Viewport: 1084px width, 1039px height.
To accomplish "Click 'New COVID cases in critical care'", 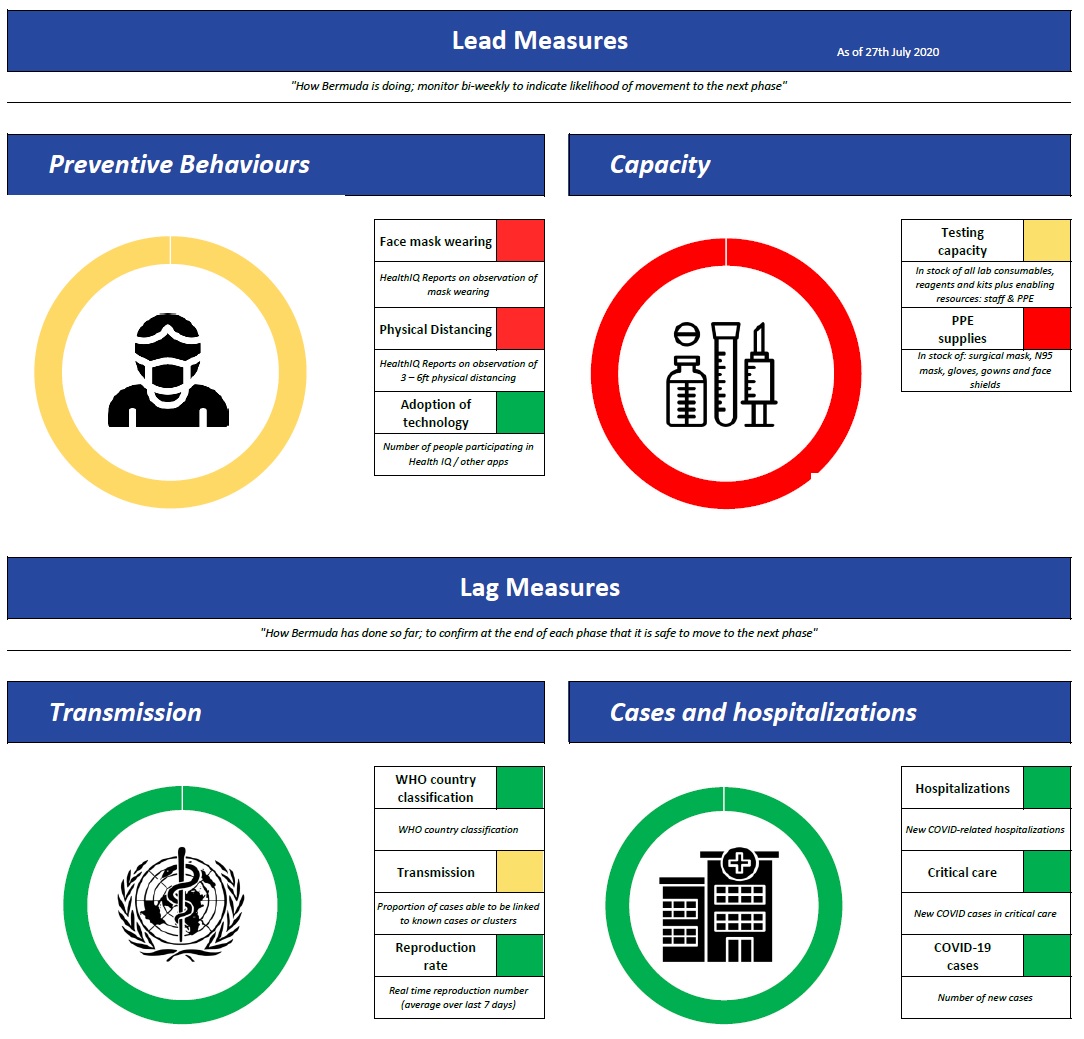I will coord(985,914).
